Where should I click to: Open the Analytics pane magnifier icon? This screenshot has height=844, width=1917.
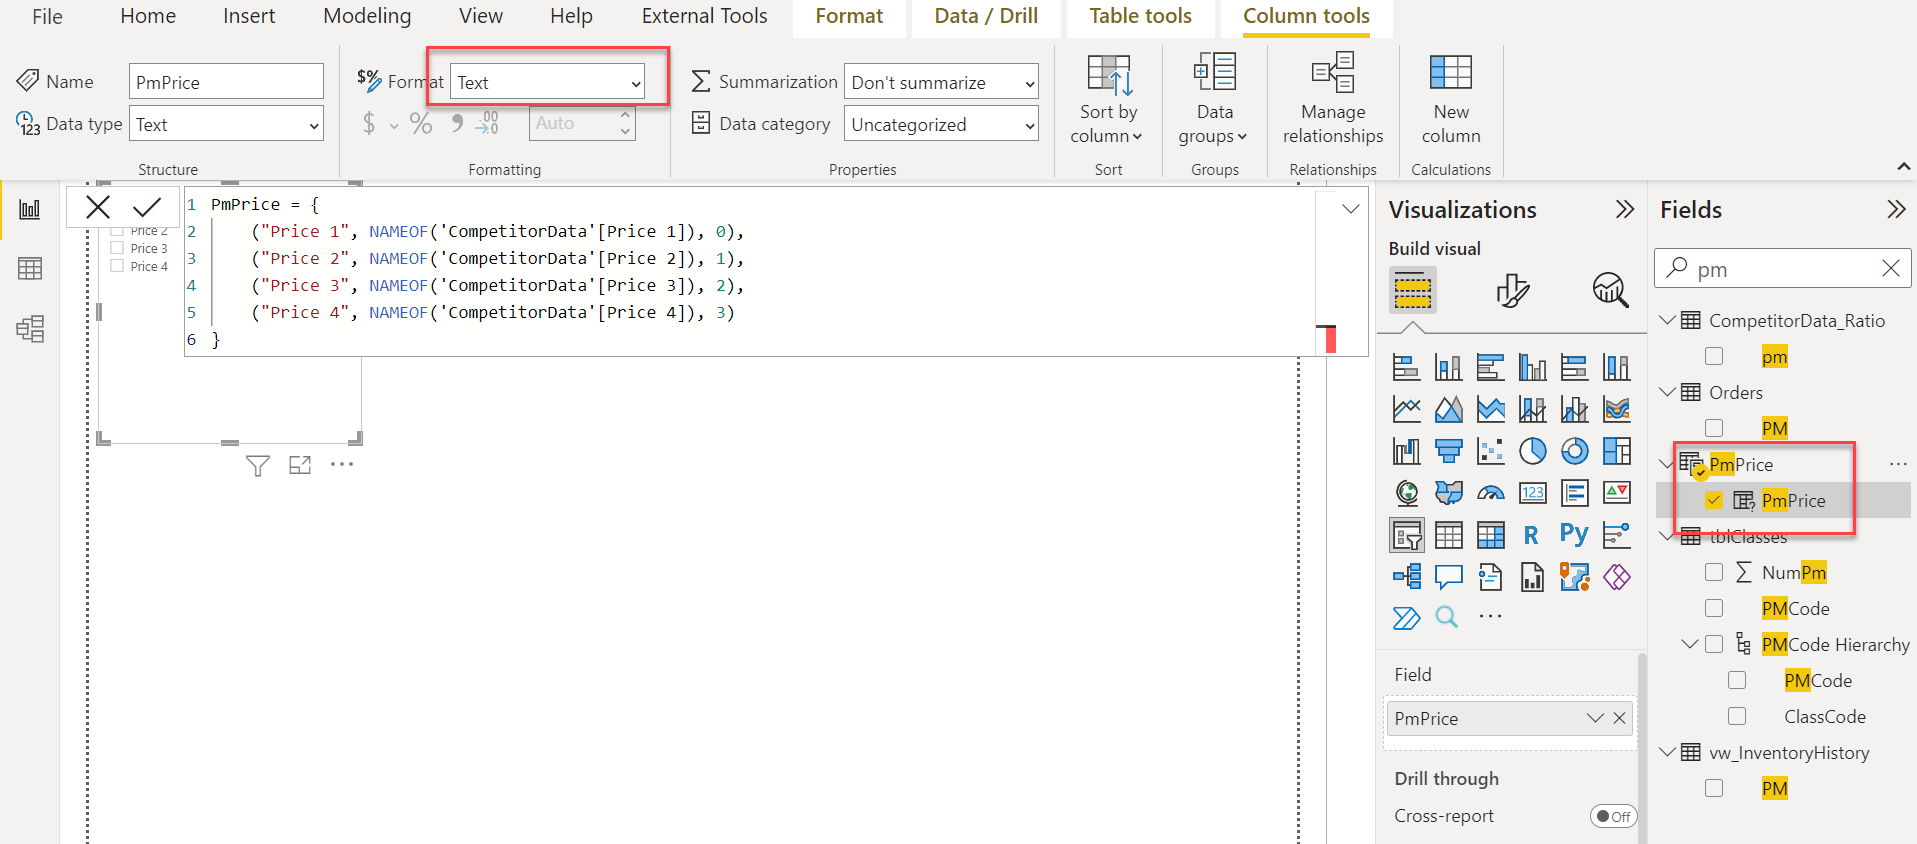pyautogui.click(x=1610, y=290)
